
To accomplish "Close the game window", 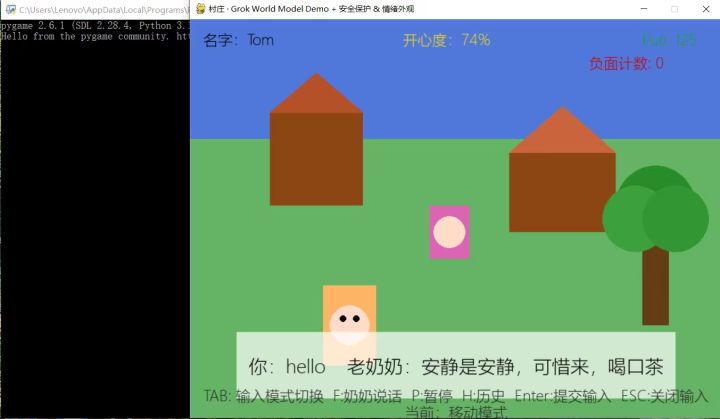I will click(x=706, y=9).
